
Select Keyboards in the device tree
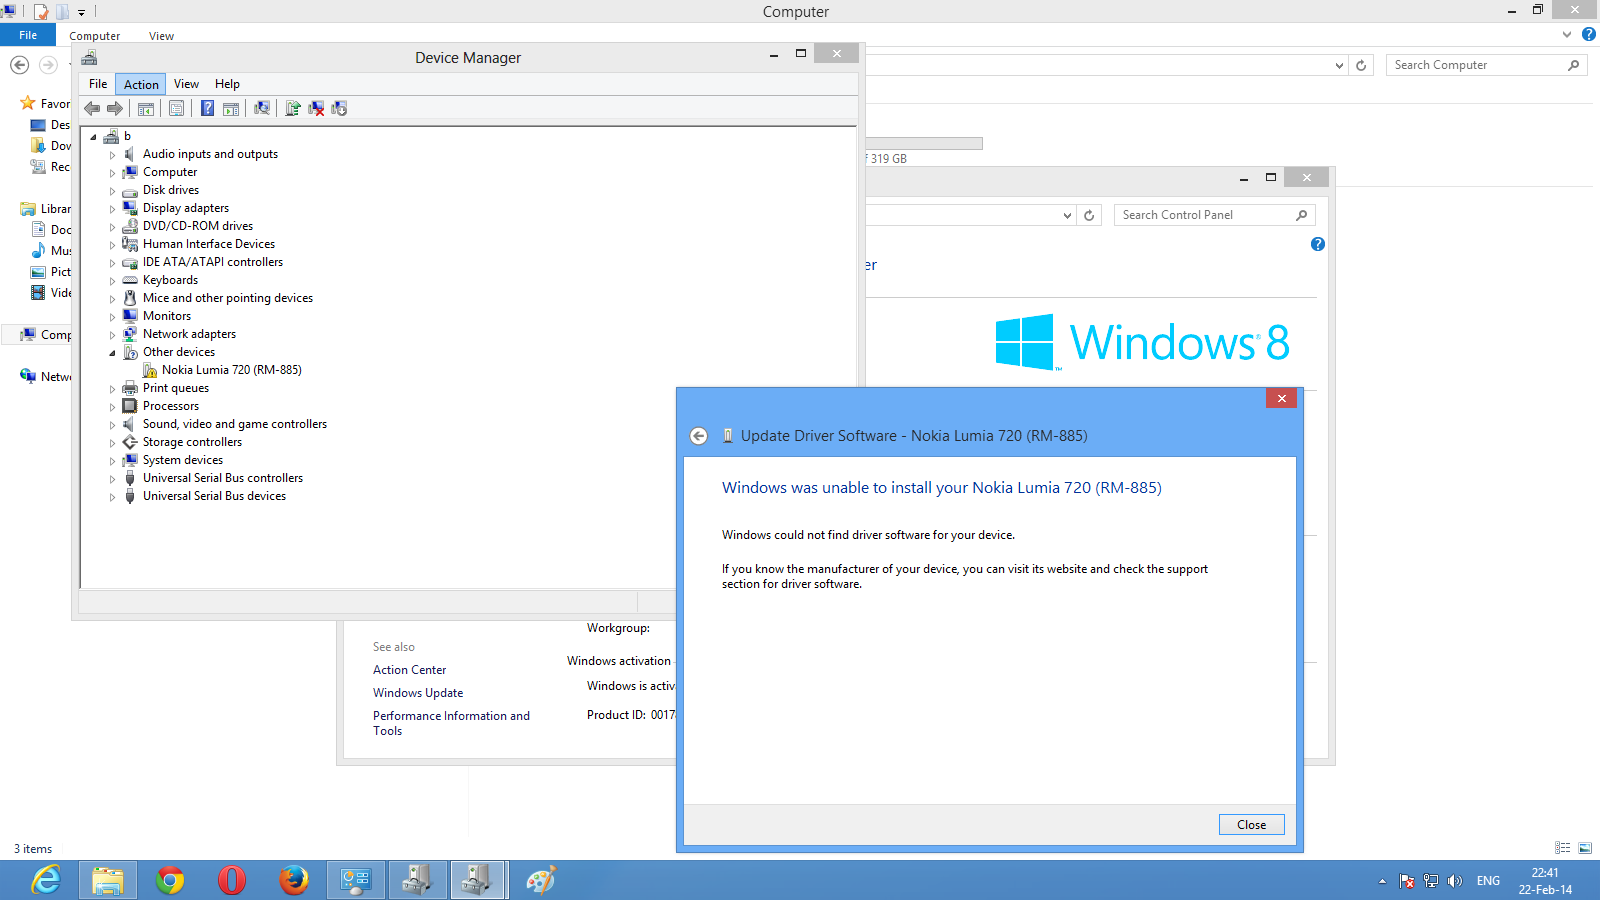[170, 280]
